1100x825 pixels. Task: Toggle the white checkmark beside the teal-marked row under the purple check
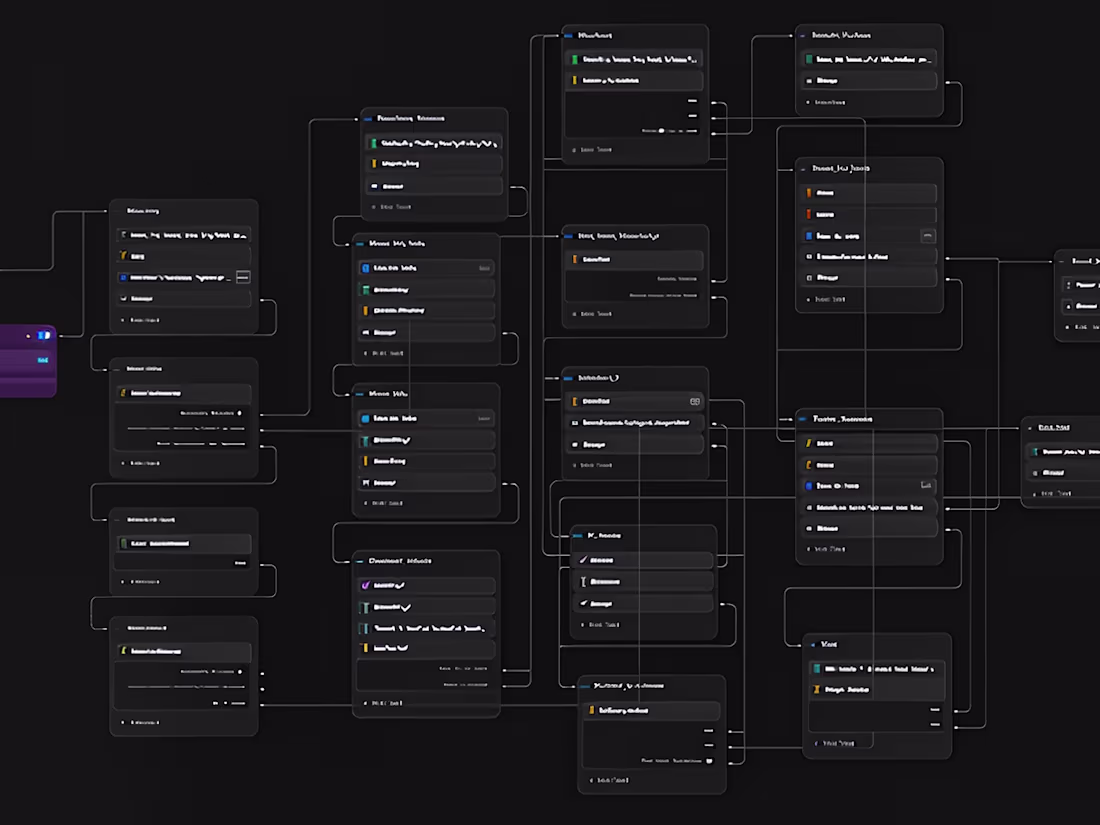pos(406,607)
